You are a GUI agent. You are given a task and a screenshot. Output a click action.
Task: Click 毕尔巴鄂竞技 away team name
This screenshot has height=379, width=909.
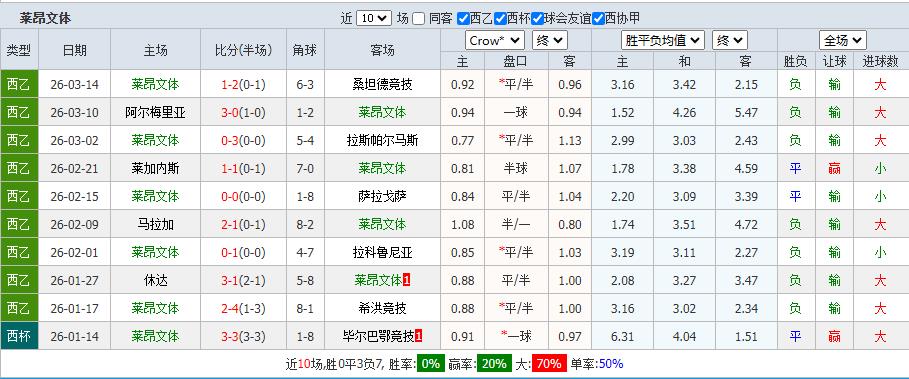coord(379,336)
